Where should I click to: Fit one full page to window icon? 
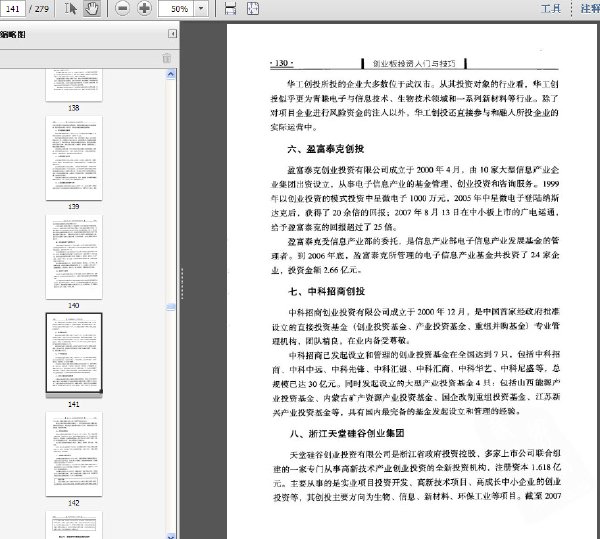[x=253, y=8]
